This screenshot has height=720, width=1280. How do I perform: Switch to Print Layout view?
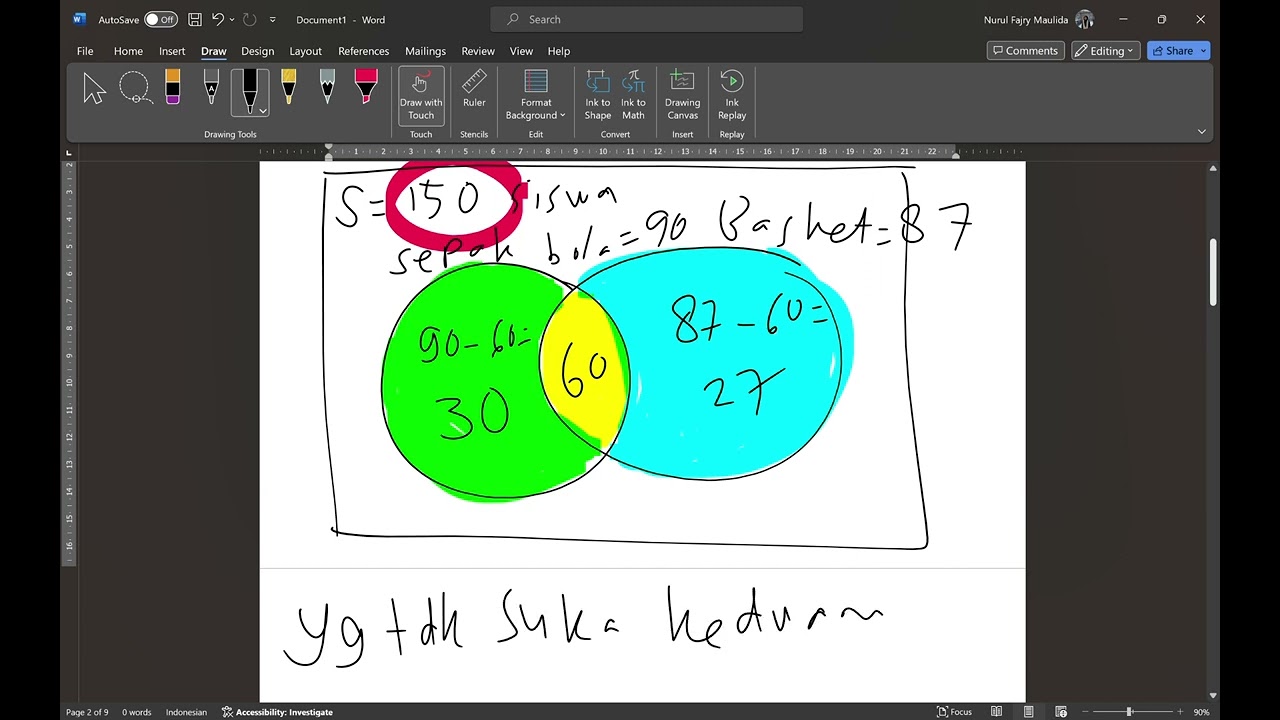(x=1028, y=712)
